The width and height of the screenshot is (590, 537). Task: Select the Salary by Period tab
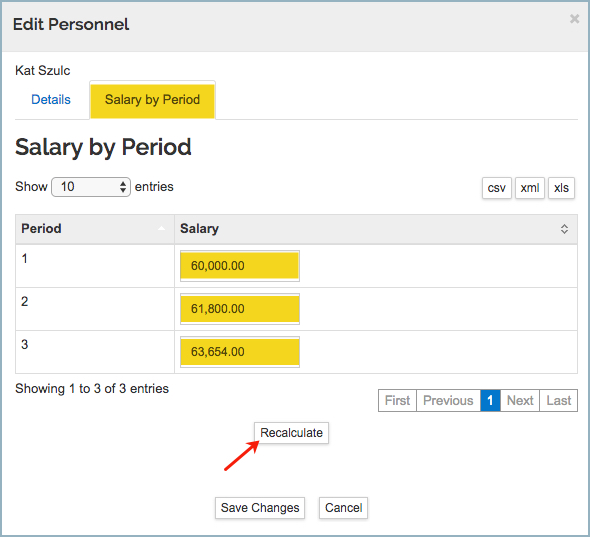tap(152, 100)
